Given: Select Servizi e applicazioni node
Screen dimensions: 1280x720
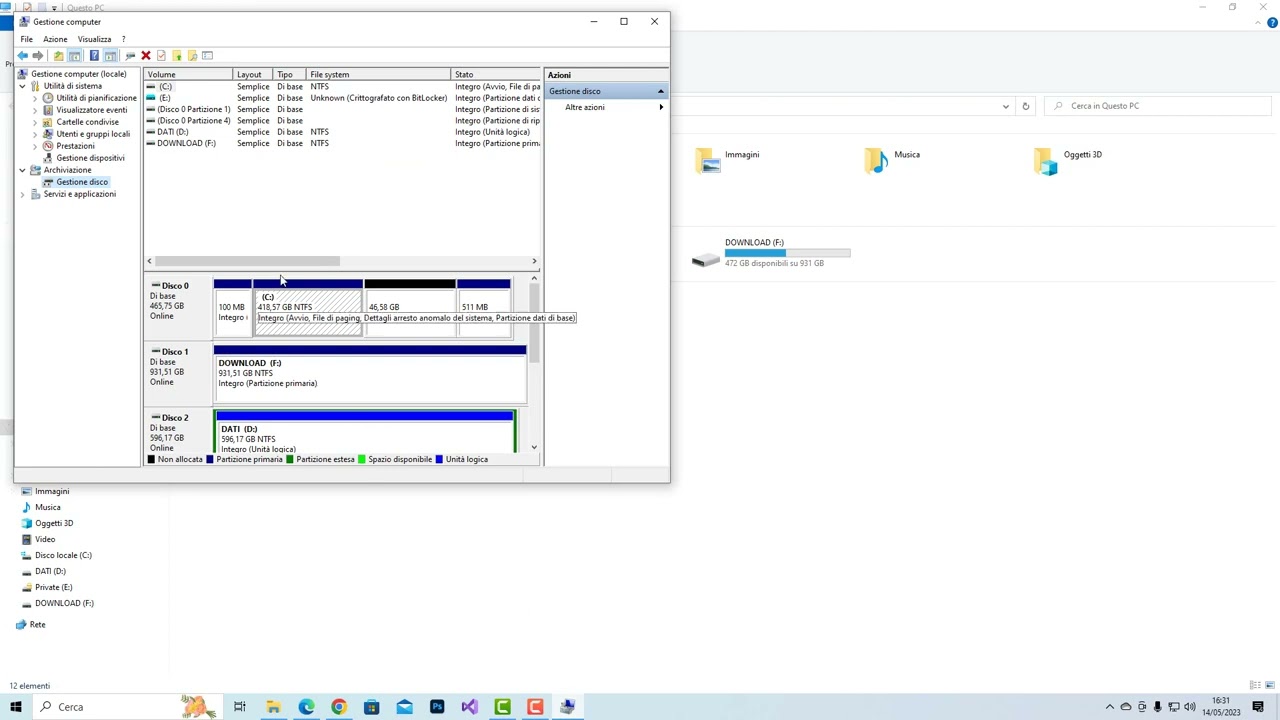Looking at the screenshot, I should (x=79, y=194).
